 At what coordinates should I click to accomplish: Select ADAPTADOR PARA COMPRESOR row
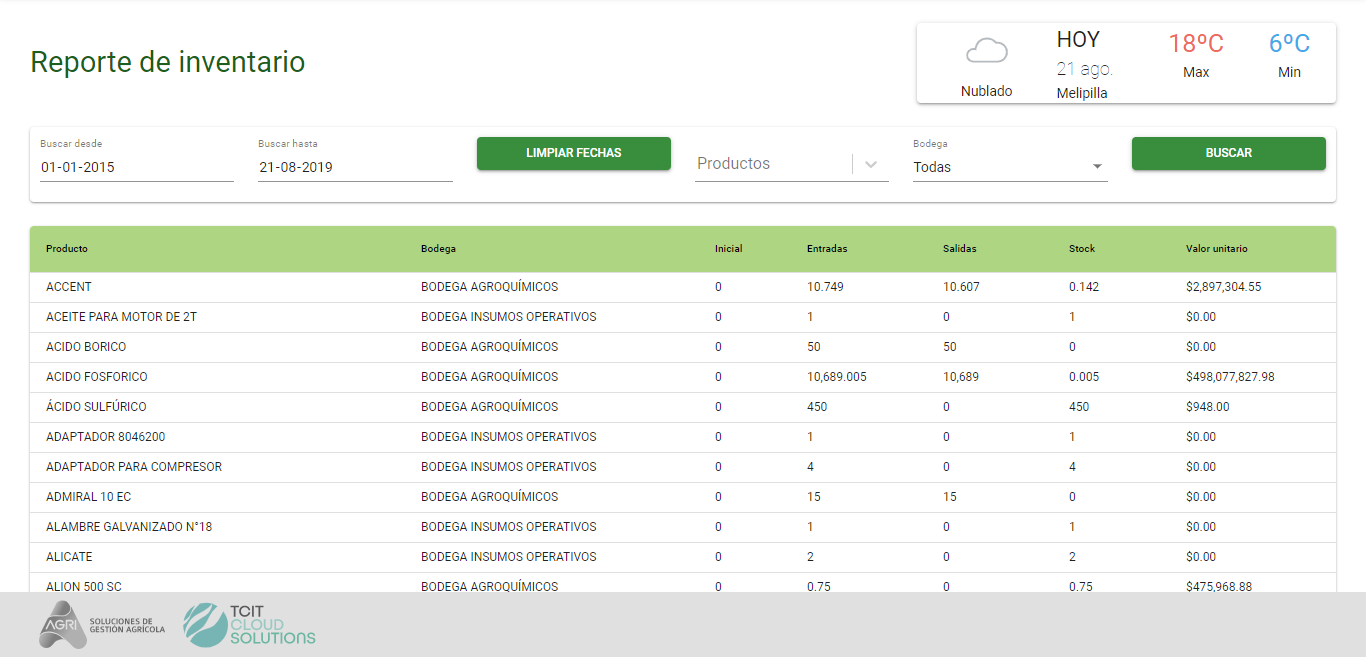[683, 467]
